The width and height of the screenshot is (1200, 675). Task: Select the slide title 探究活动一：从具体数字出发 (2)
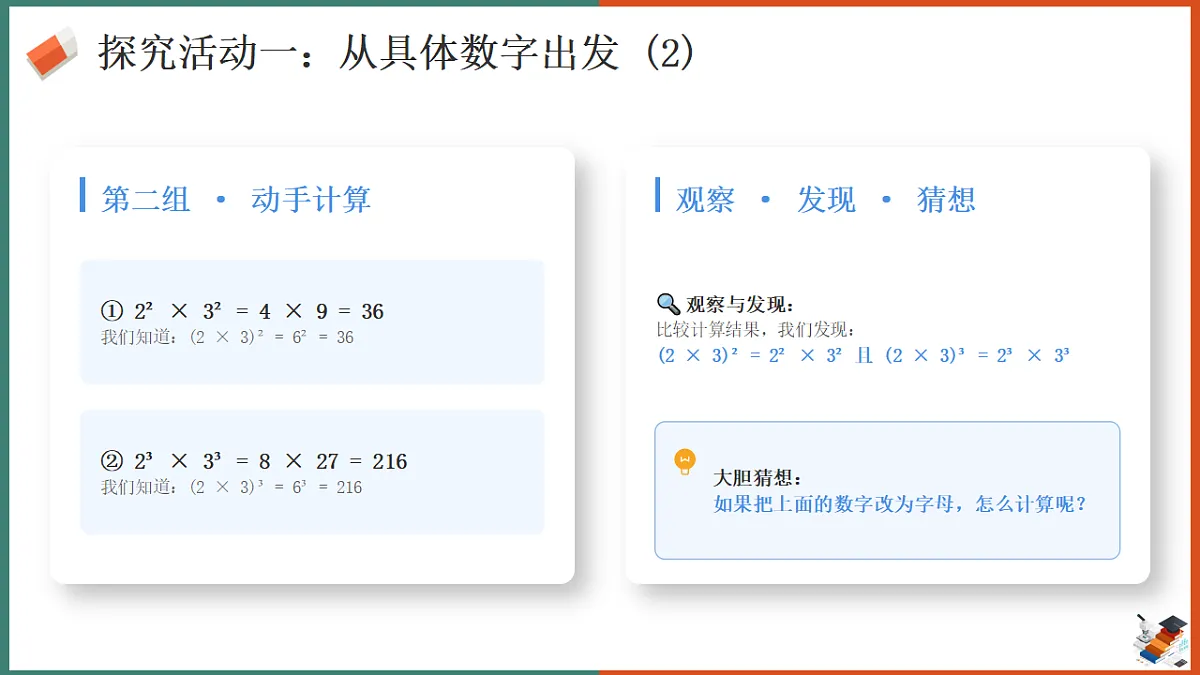(x=396, y=54)
